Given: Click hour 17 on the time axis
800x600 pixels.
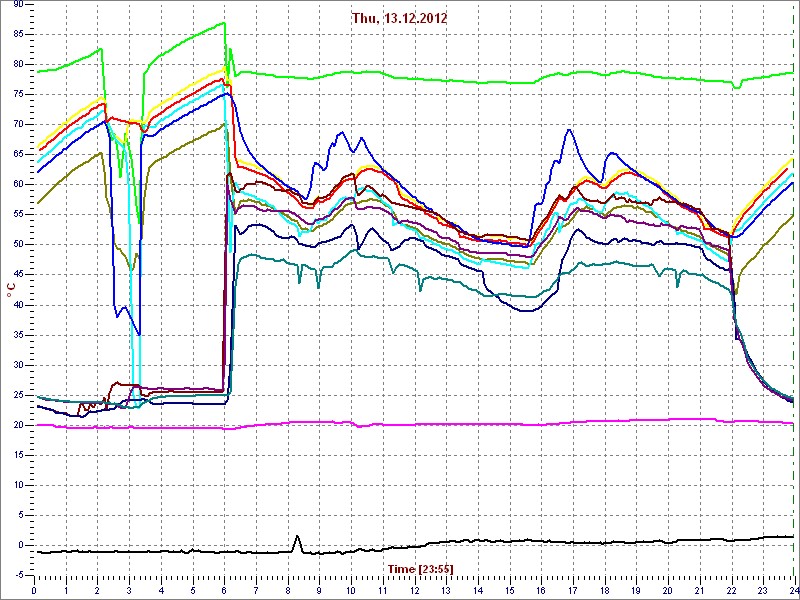Looking at the screenshot, I should pyautogui.click(x=573, y=590).
